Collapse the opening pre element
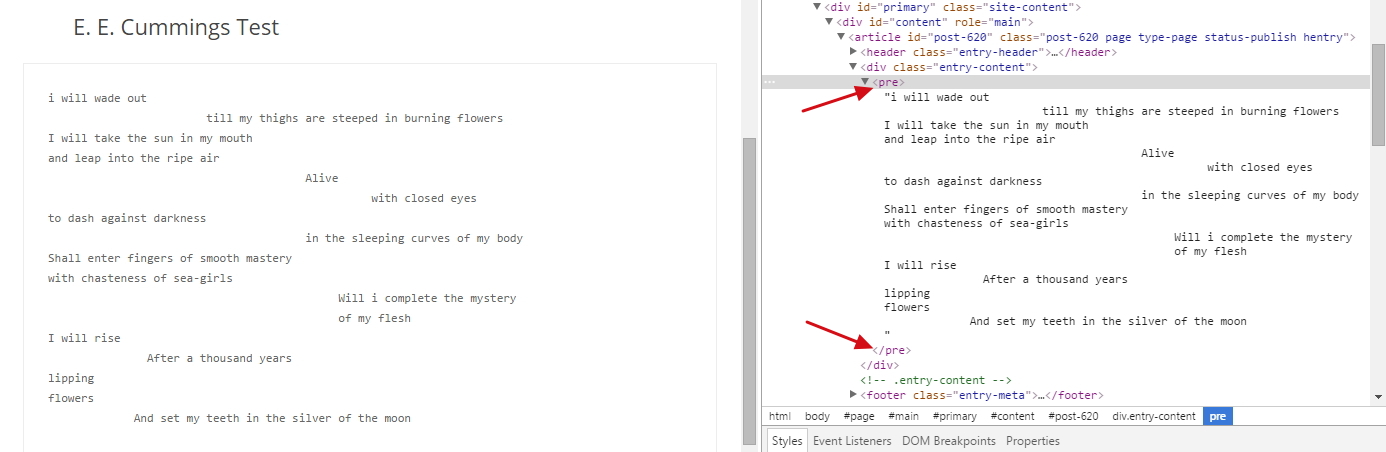 click(865, 82)
